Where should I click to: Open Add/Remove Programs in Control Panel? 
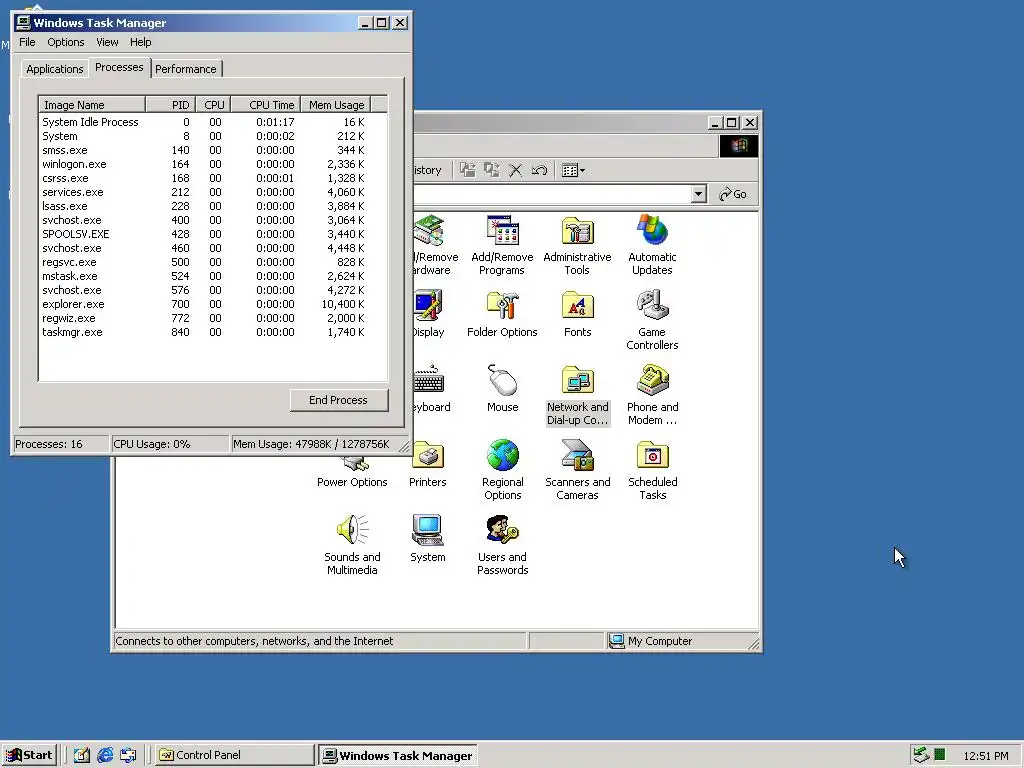(x=502, y=245)
